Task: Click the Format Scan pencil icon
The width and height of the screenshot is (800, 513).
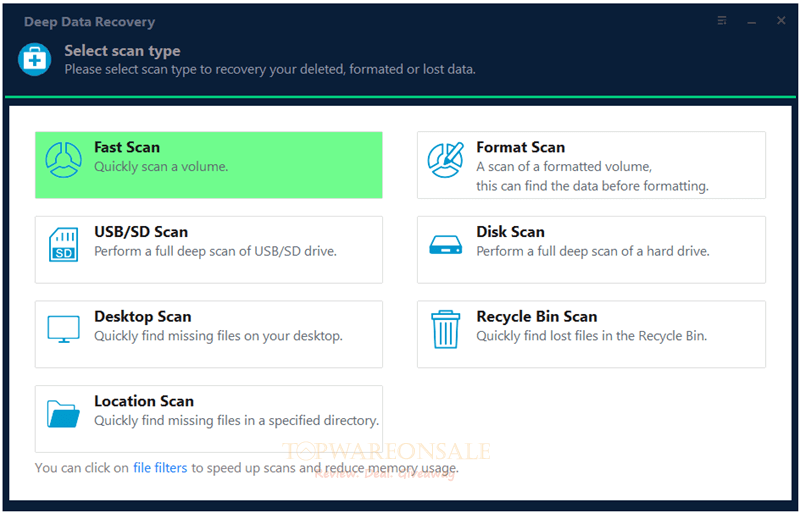Action: [446, 160]
